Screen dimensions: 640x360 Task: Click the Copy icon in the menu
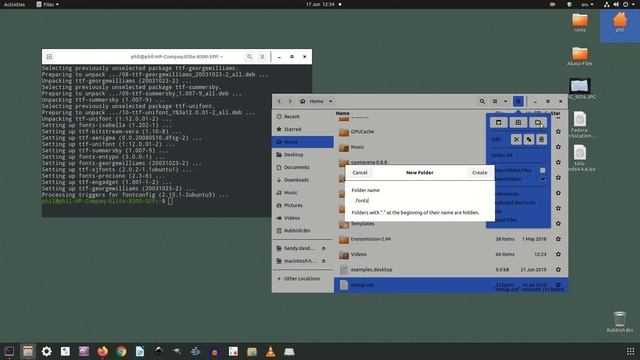point(529,140)
